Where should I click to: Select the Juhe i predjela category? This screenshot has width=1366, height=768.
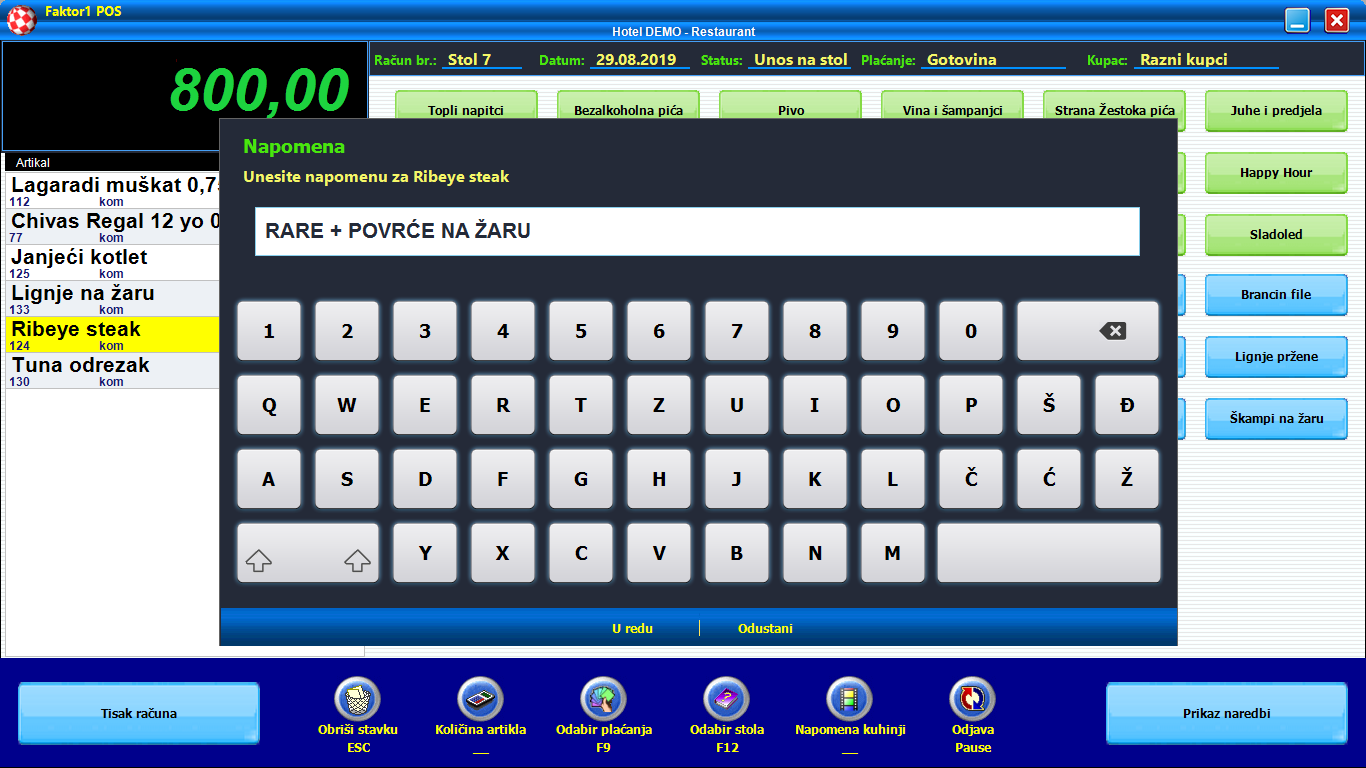(x=1275, y=111)
